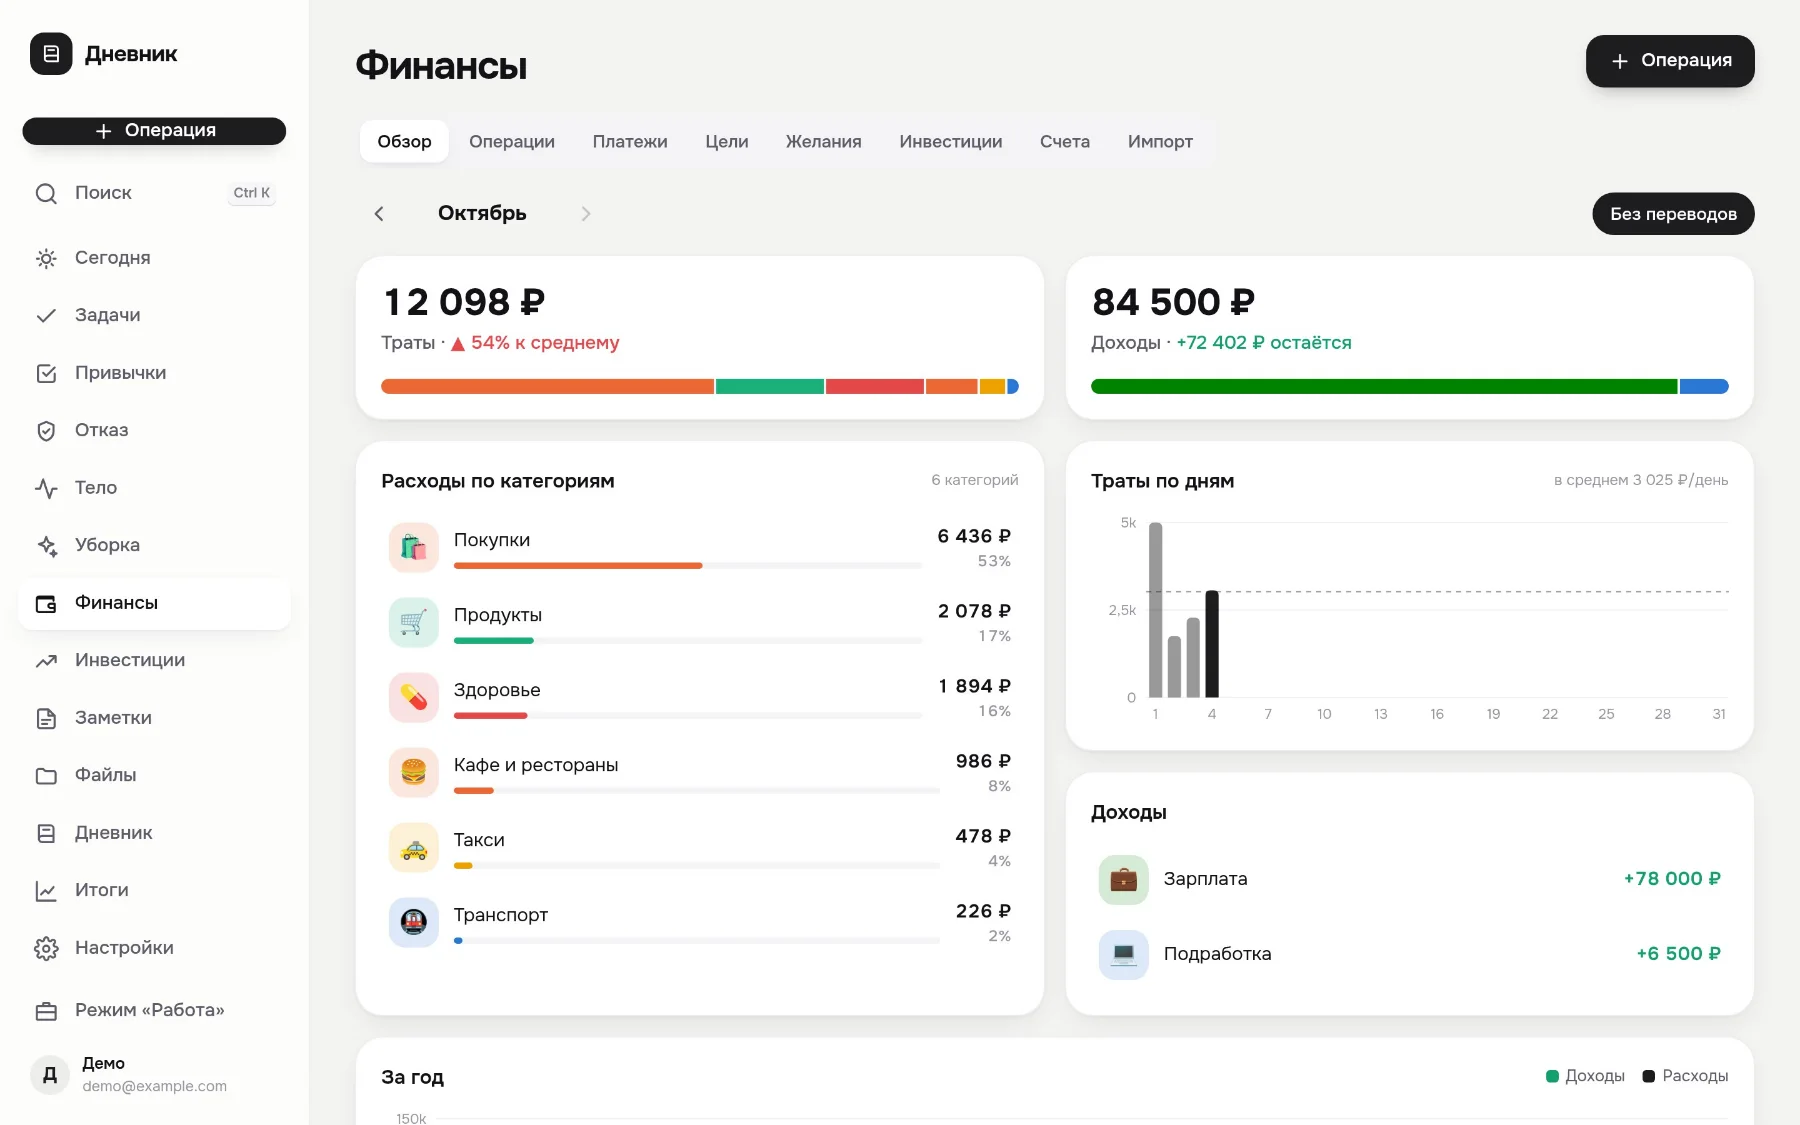Click the Зарплата briefcase icon
The width and height of the screenshot is (1800, 1125).
coord(1124,880)
